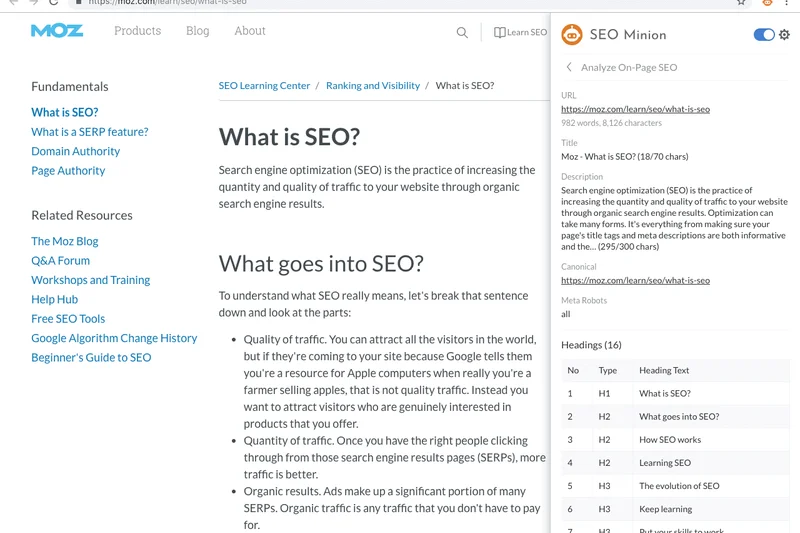Open What is a SERP feature? link
This screenshot has height=533, width=800.
pos(89,132)
